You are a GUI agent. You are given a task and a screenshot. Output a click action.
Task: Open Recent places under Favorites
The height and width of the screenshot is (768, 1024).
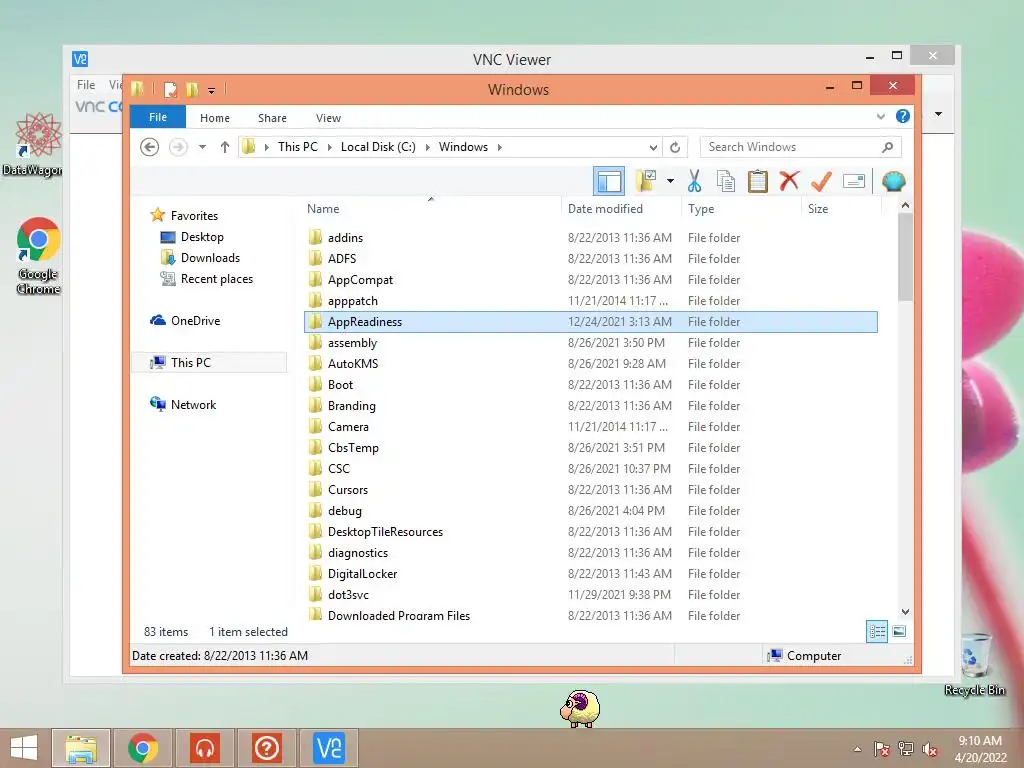[217, 279]
